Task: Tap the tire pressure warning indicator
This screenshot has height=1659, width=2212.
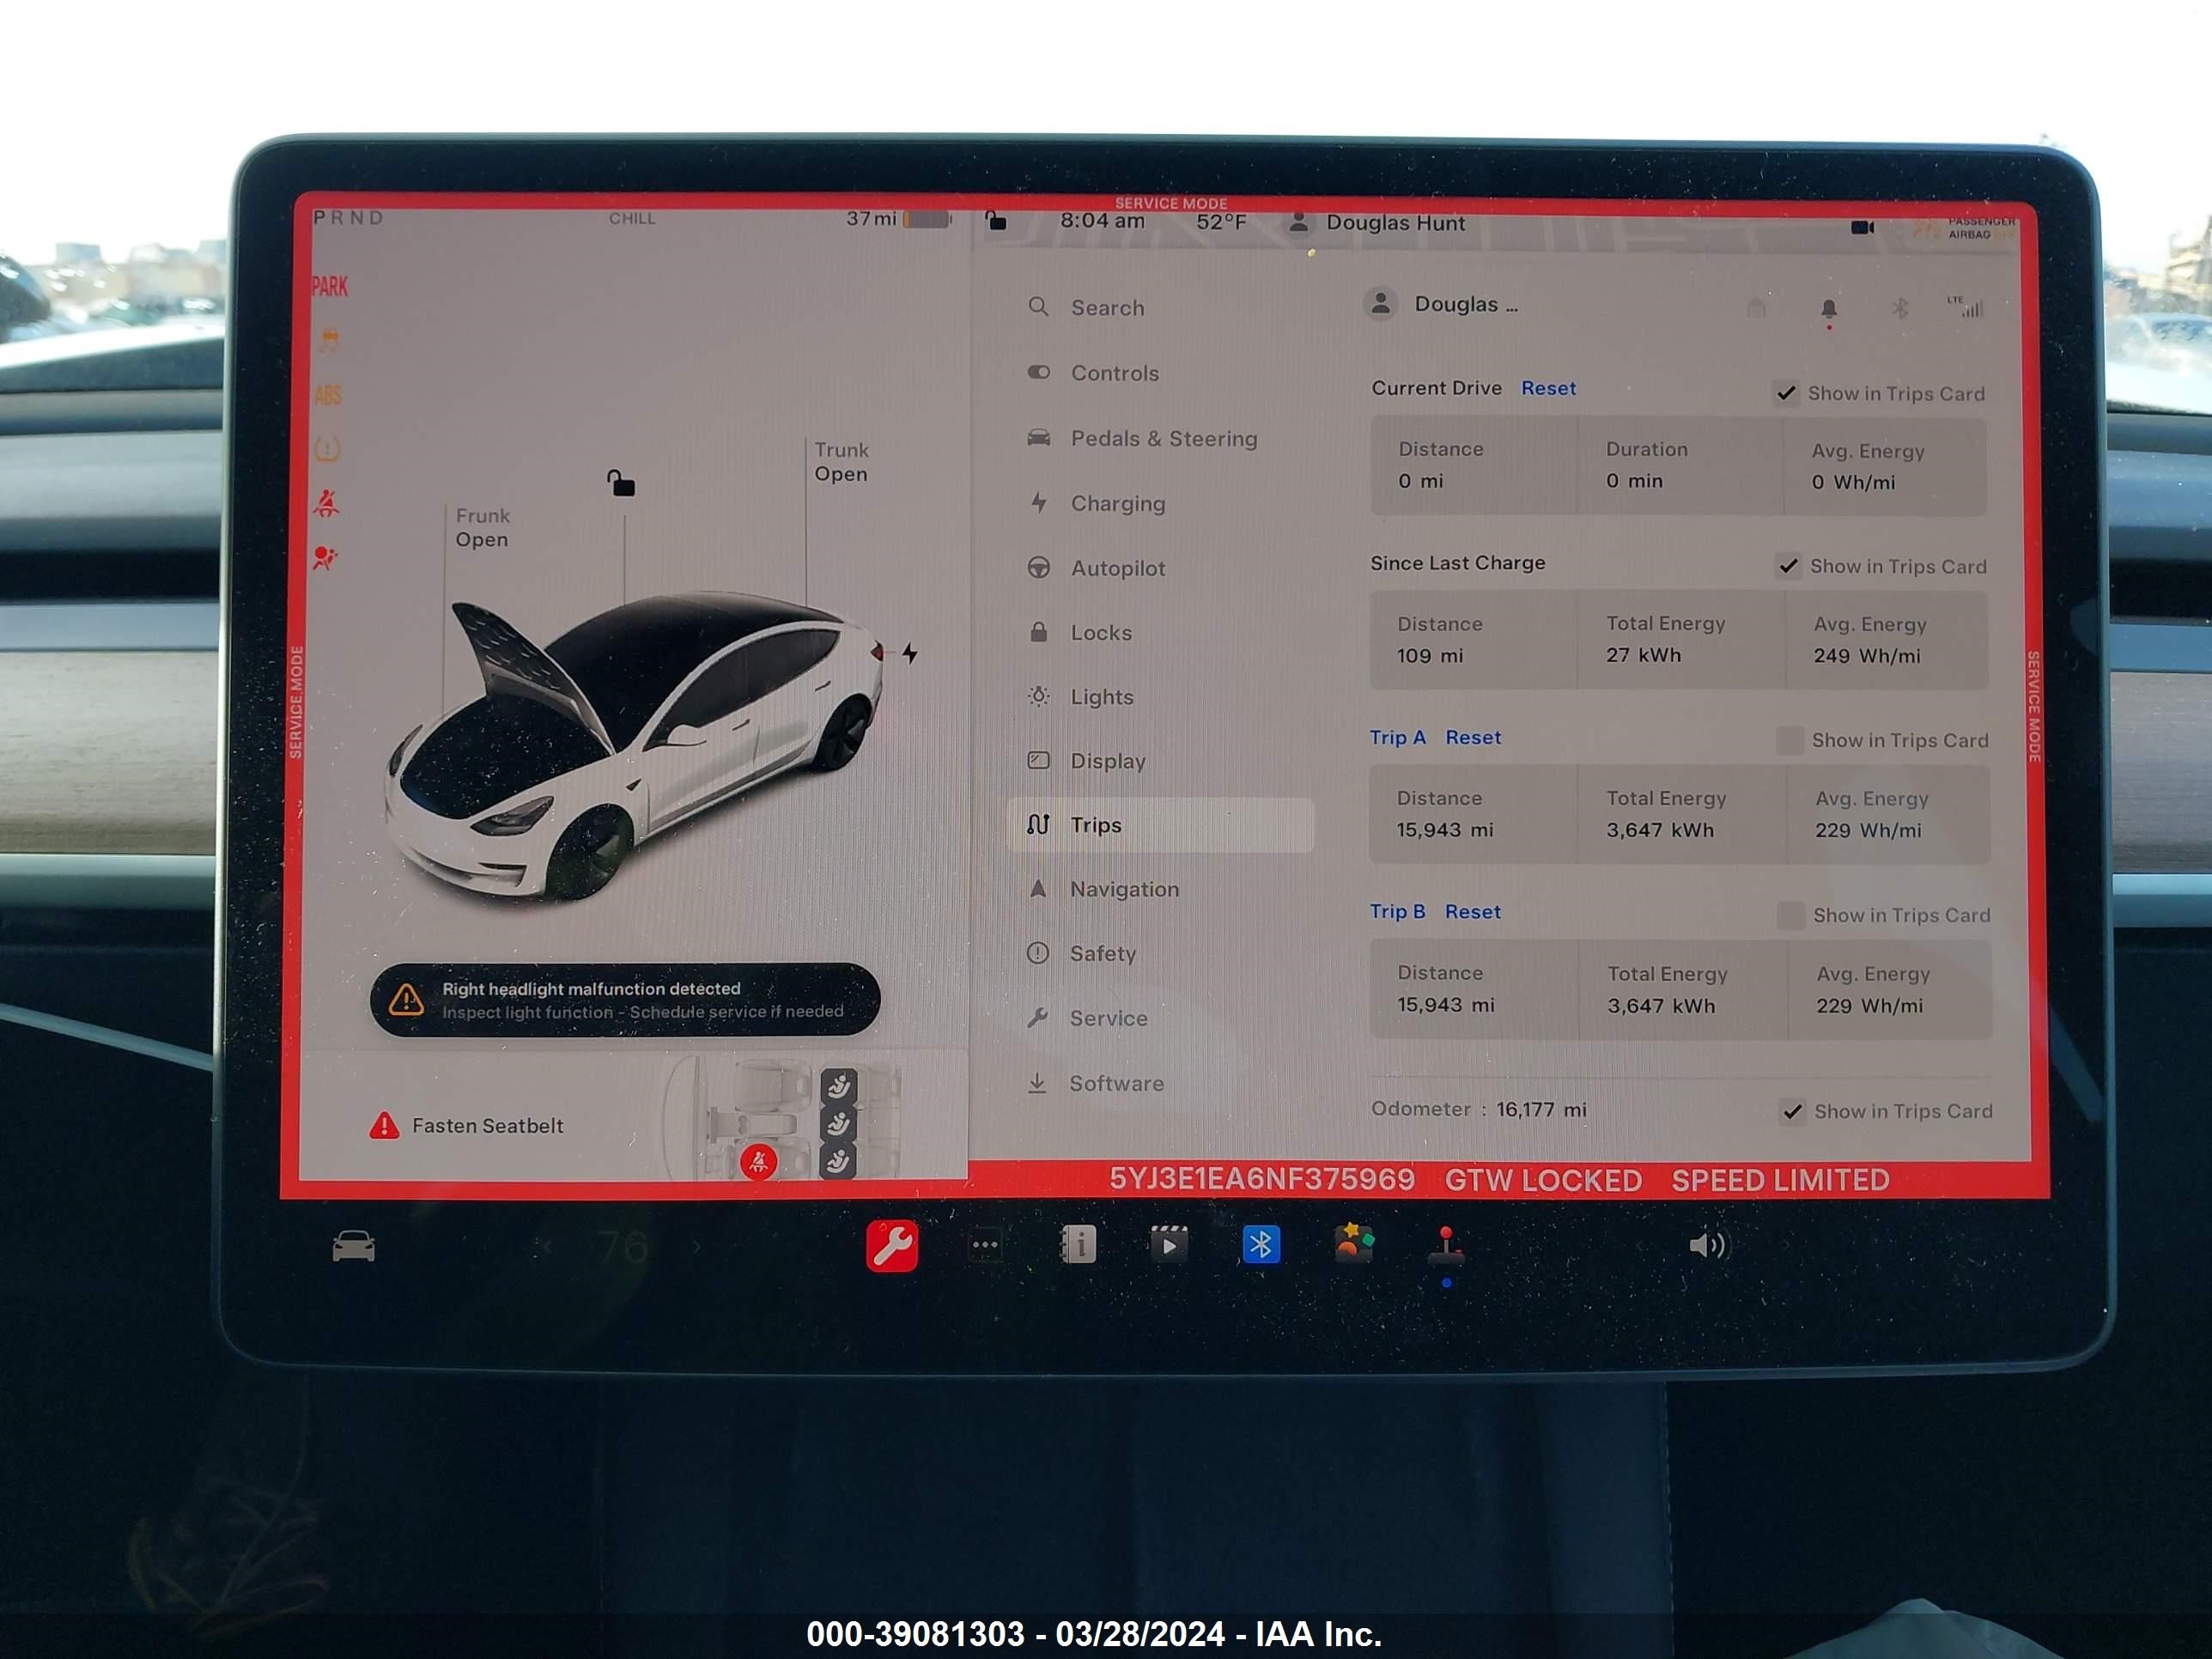Action: (x=328, y=449)
